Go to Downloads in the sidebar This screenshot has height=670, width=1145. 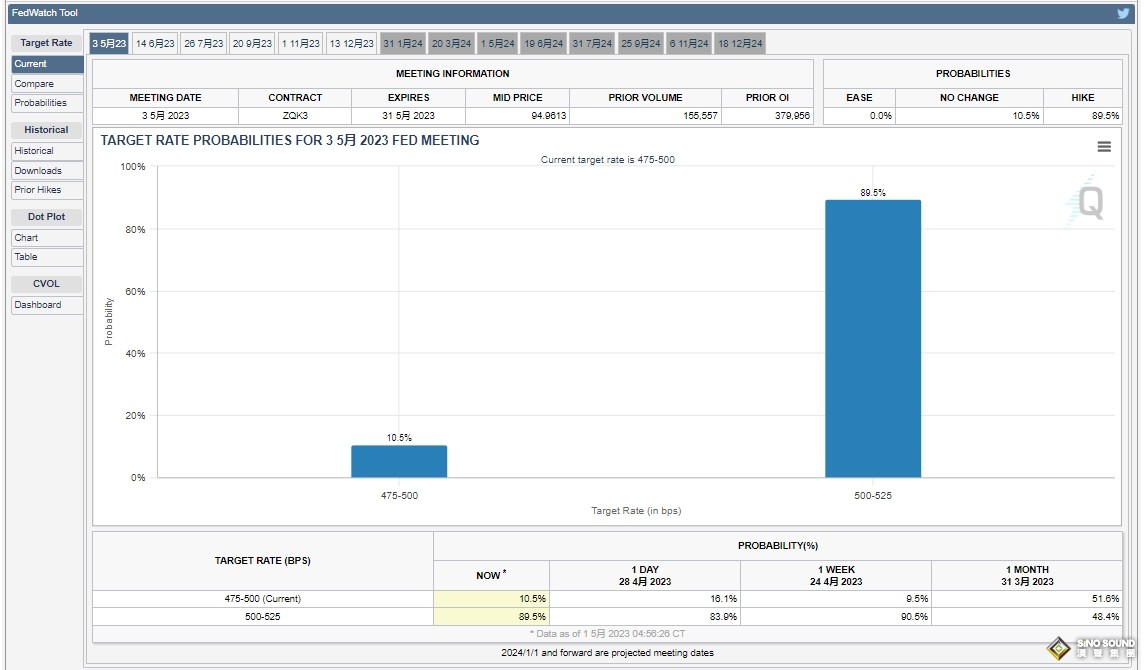click(47, 171)
